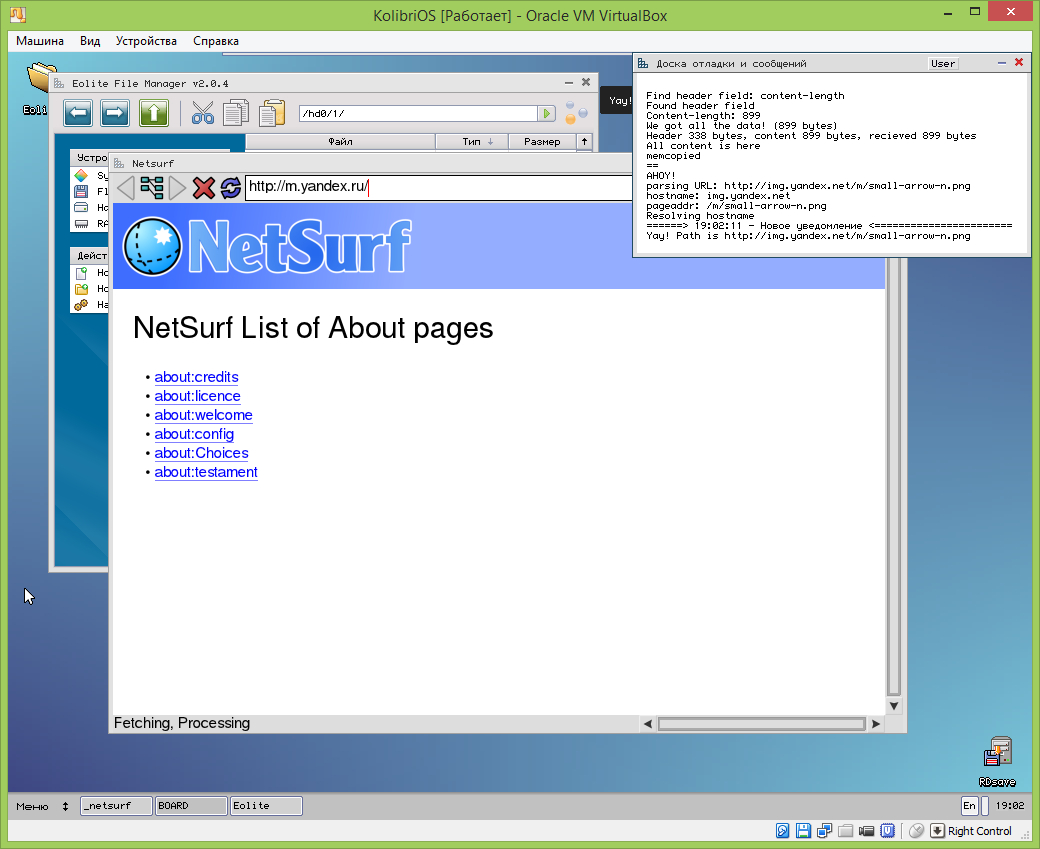Reload the page in NetSurf
1040x849 pixels.
pyautogui.click(x=231, y=187)
